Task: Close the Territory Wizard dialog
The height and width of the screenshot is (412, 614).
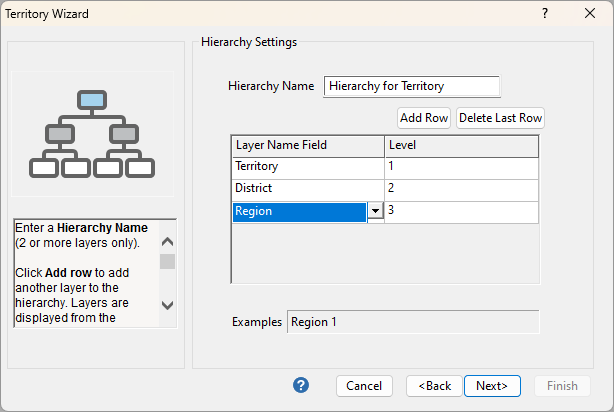Action: [x=590, y=14]
